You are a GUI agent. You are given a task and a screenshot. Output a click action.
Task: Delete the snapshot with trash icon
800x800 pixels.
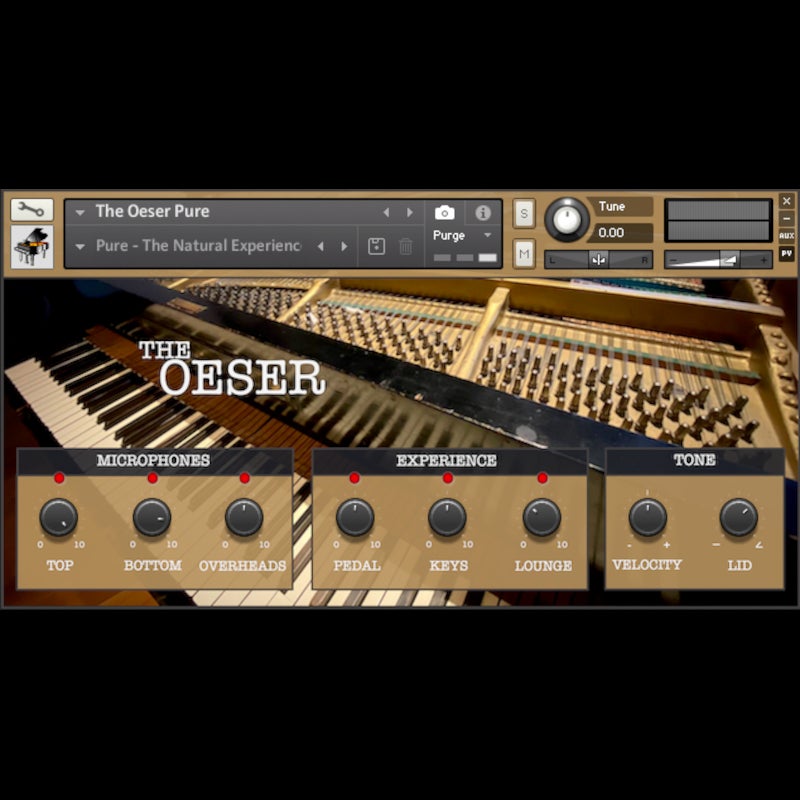[x=406, y=246]
